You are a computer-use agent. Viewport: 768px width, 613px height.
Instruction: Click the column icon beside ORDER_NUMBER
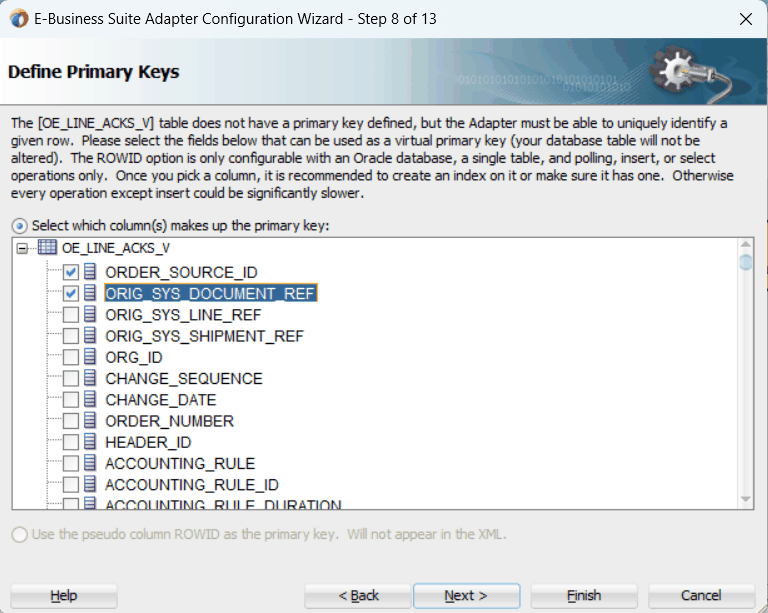(90, 421)
